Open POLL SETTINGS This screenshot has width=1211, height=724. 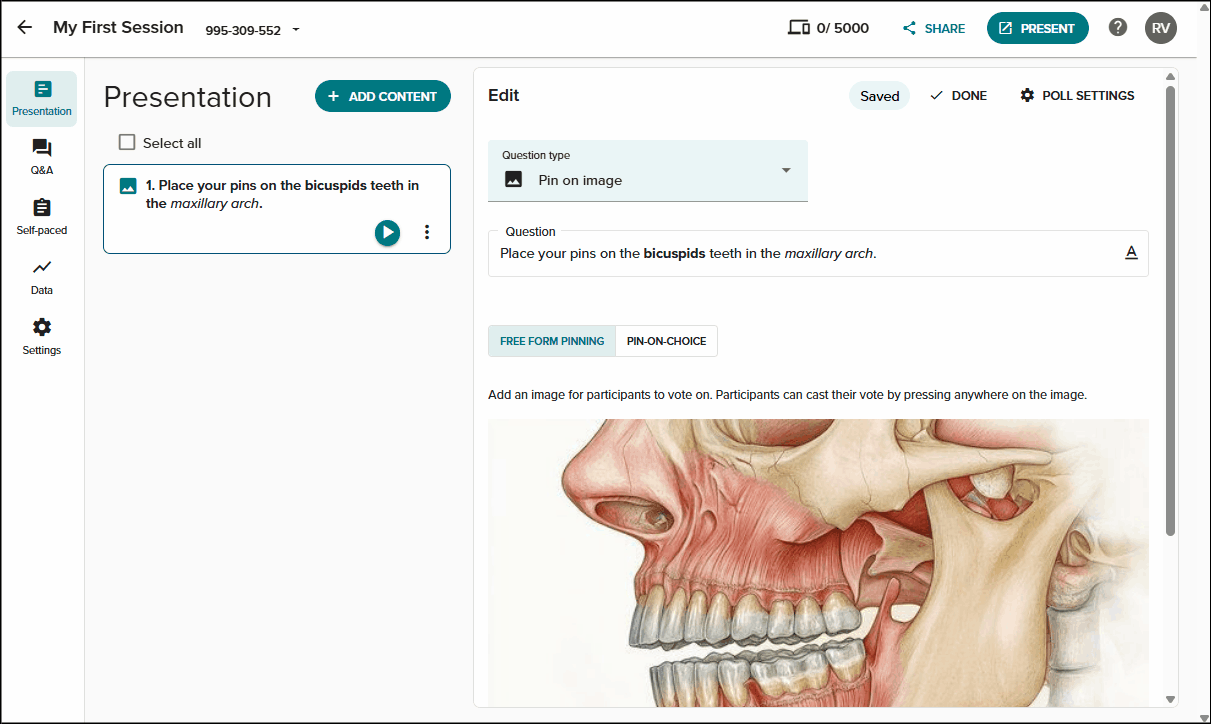[x=1077, y=96]
